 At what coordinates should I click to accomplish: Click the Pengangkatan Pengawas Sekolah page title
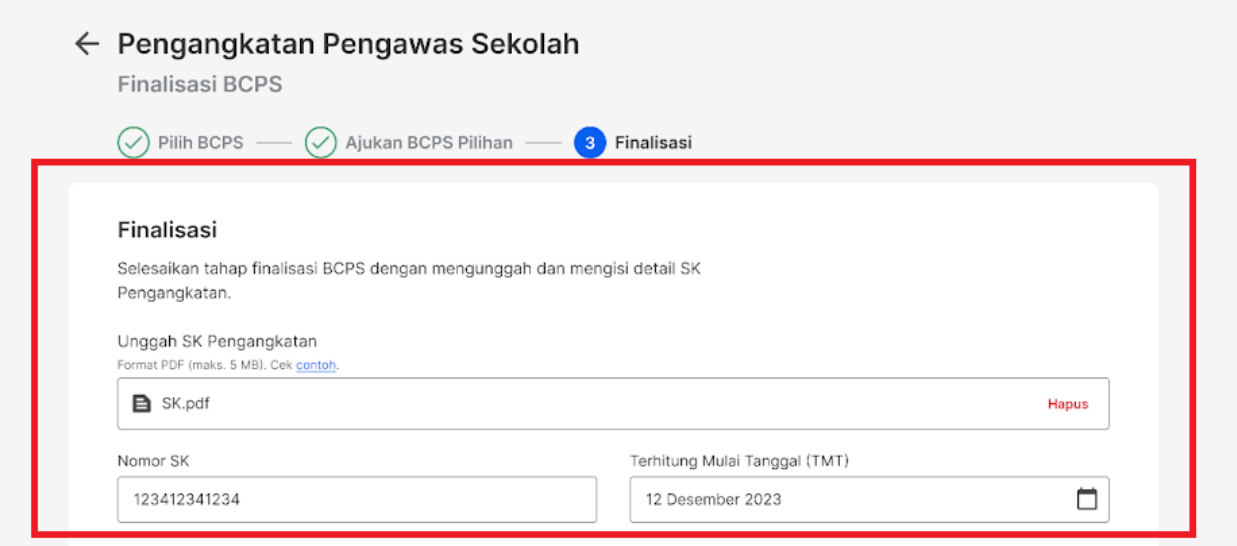click(348, 44)
